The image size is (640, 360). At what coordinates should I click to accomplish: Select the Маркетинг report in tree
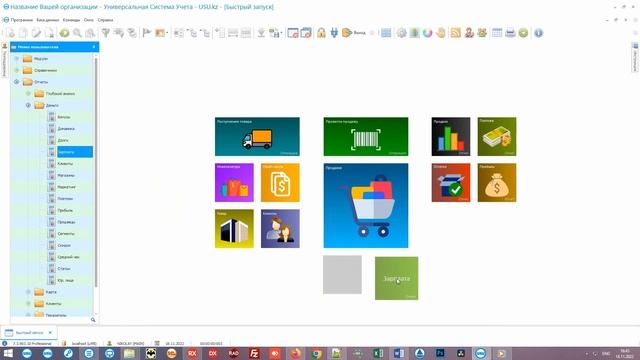pyautogui.click(x=67, y=187)
